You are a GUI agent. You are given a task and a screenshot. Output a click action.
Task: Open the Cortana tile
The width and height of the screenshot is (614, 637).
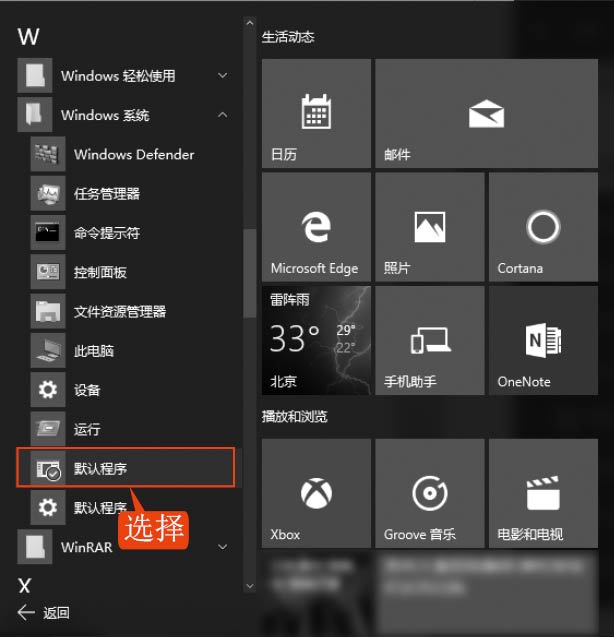[543, 227]
